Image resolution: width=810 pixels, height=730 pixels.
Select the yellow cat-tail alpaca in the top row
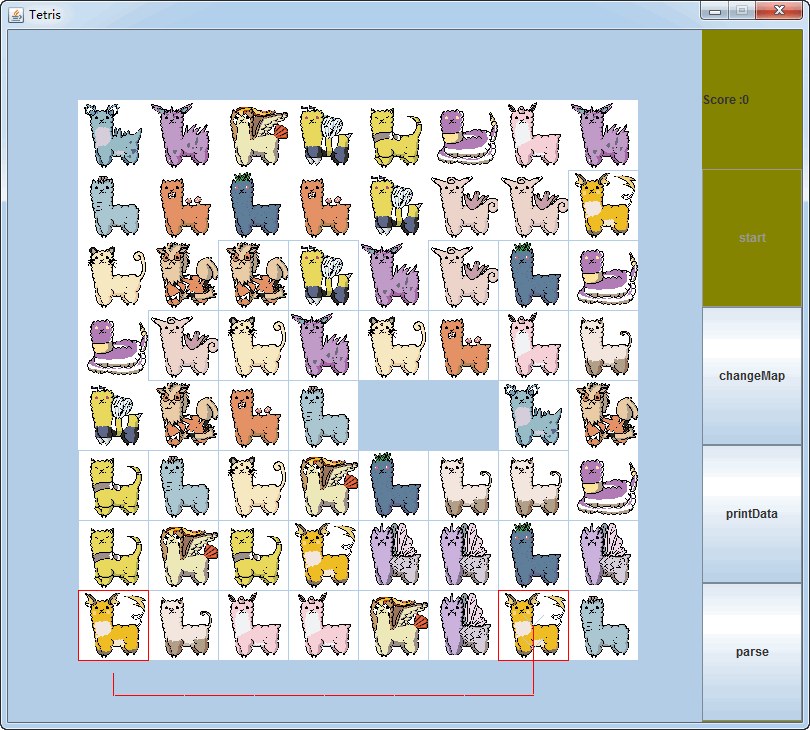coord(393,135)
